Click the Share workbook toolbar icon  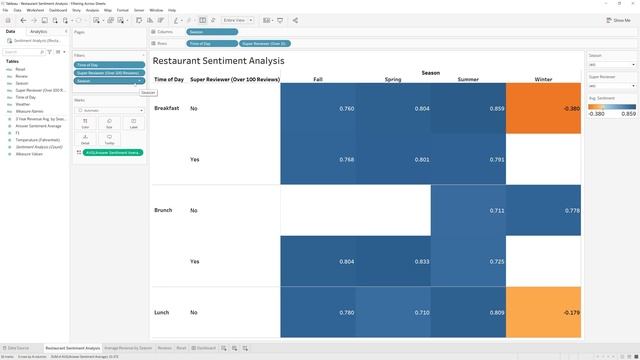295,20
